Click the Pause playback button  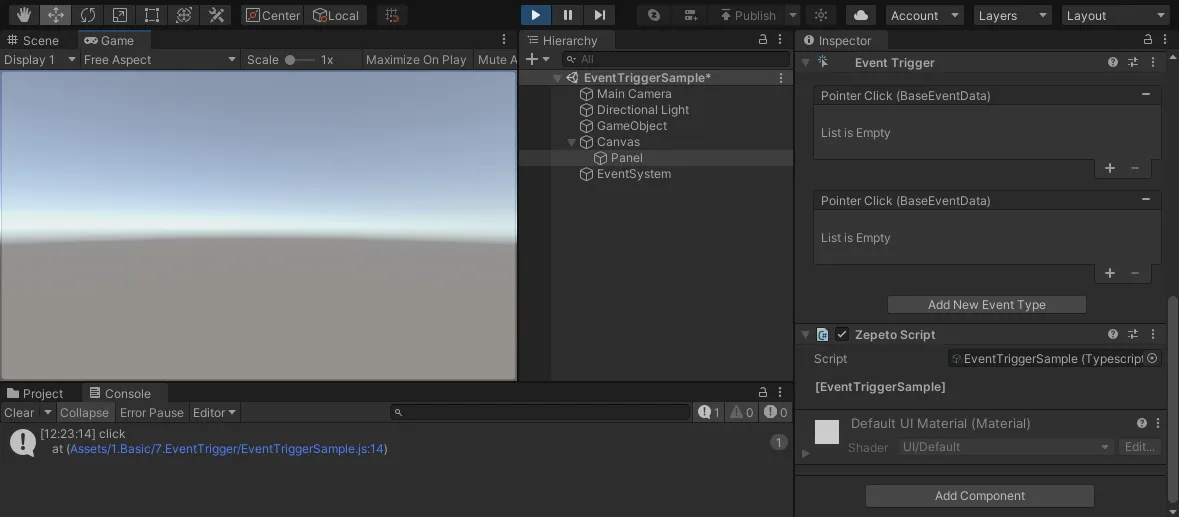[568, 15]
